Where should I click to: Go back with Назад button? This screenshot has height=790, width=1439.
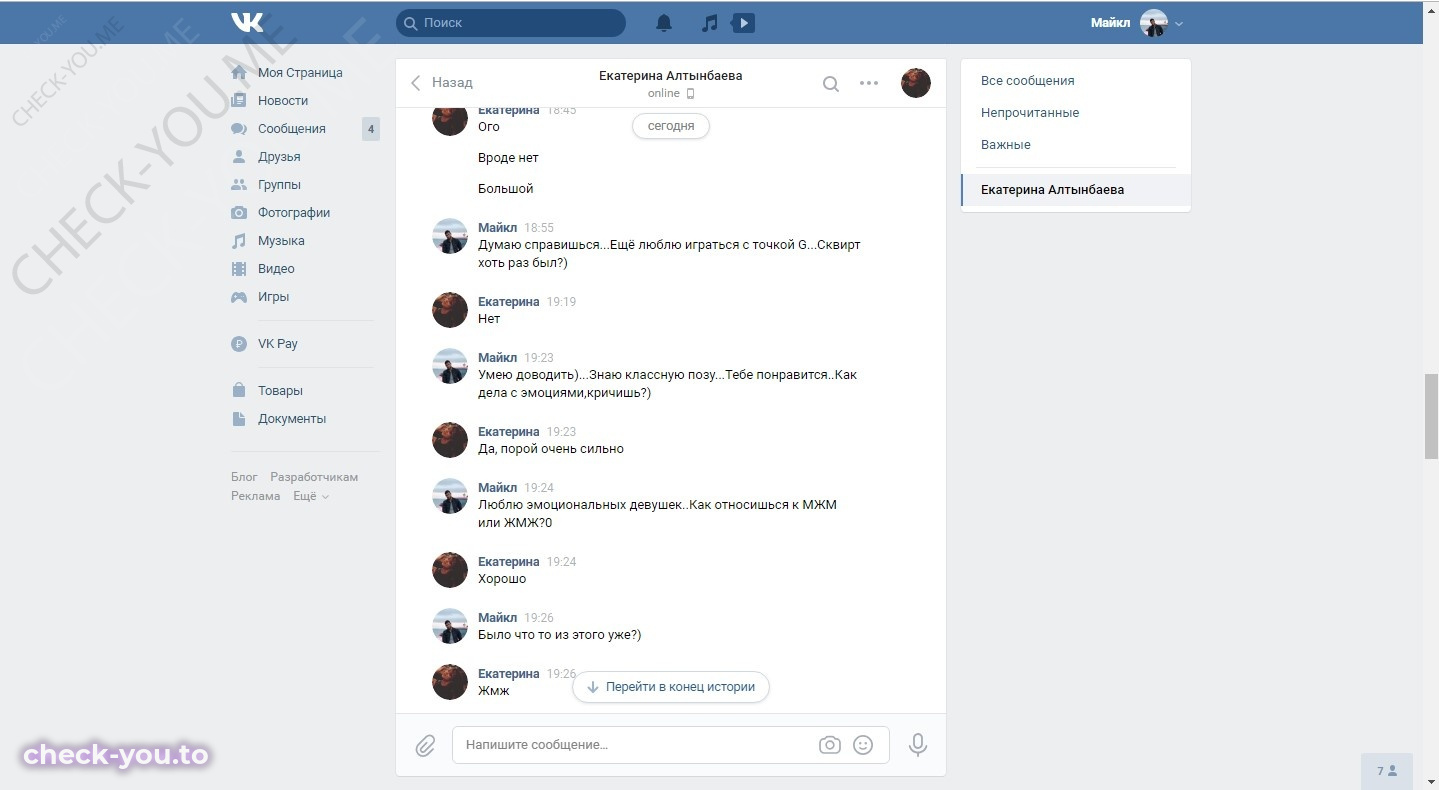[442, 83]
